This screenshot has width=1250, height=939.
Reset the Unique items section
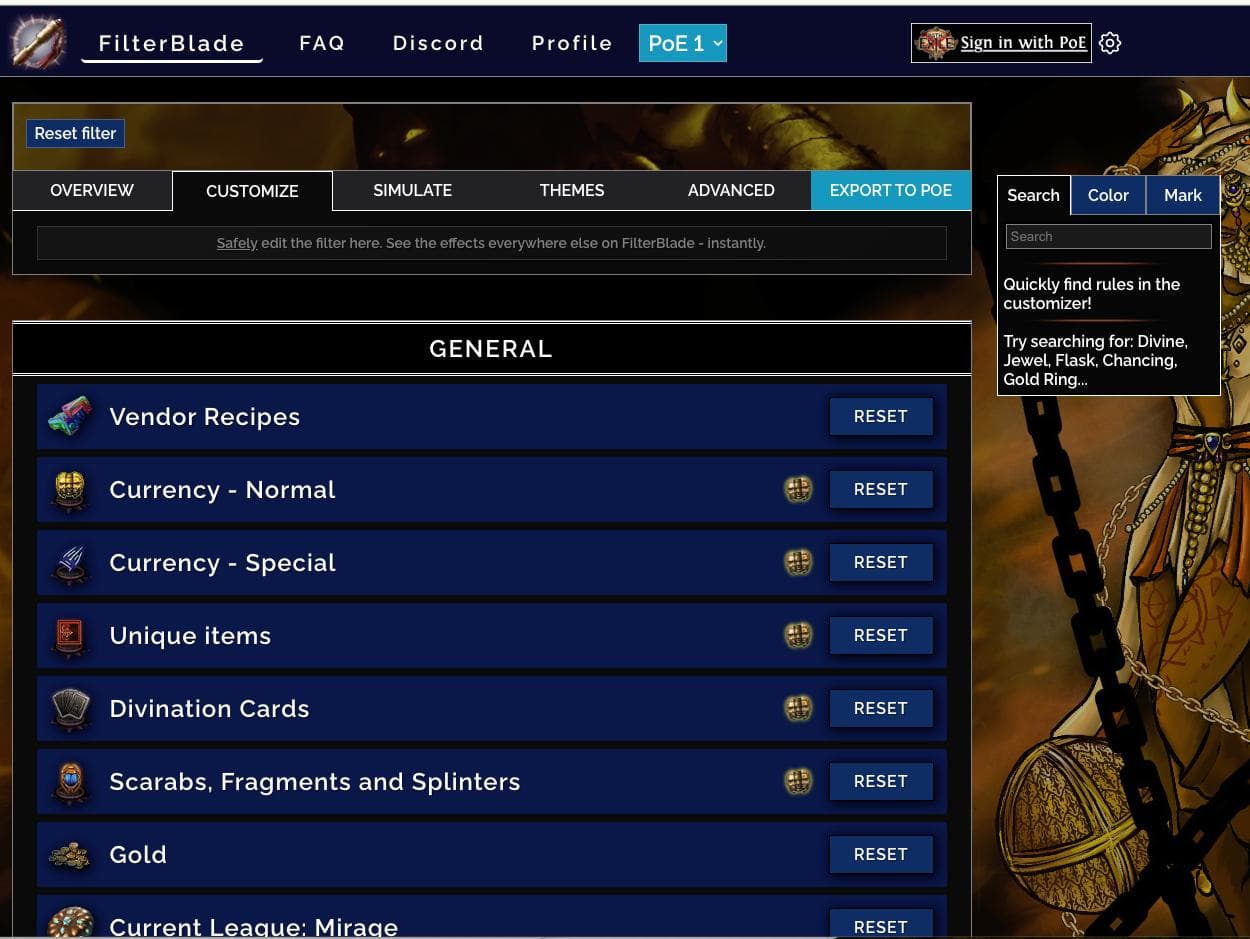coord(881,635)
